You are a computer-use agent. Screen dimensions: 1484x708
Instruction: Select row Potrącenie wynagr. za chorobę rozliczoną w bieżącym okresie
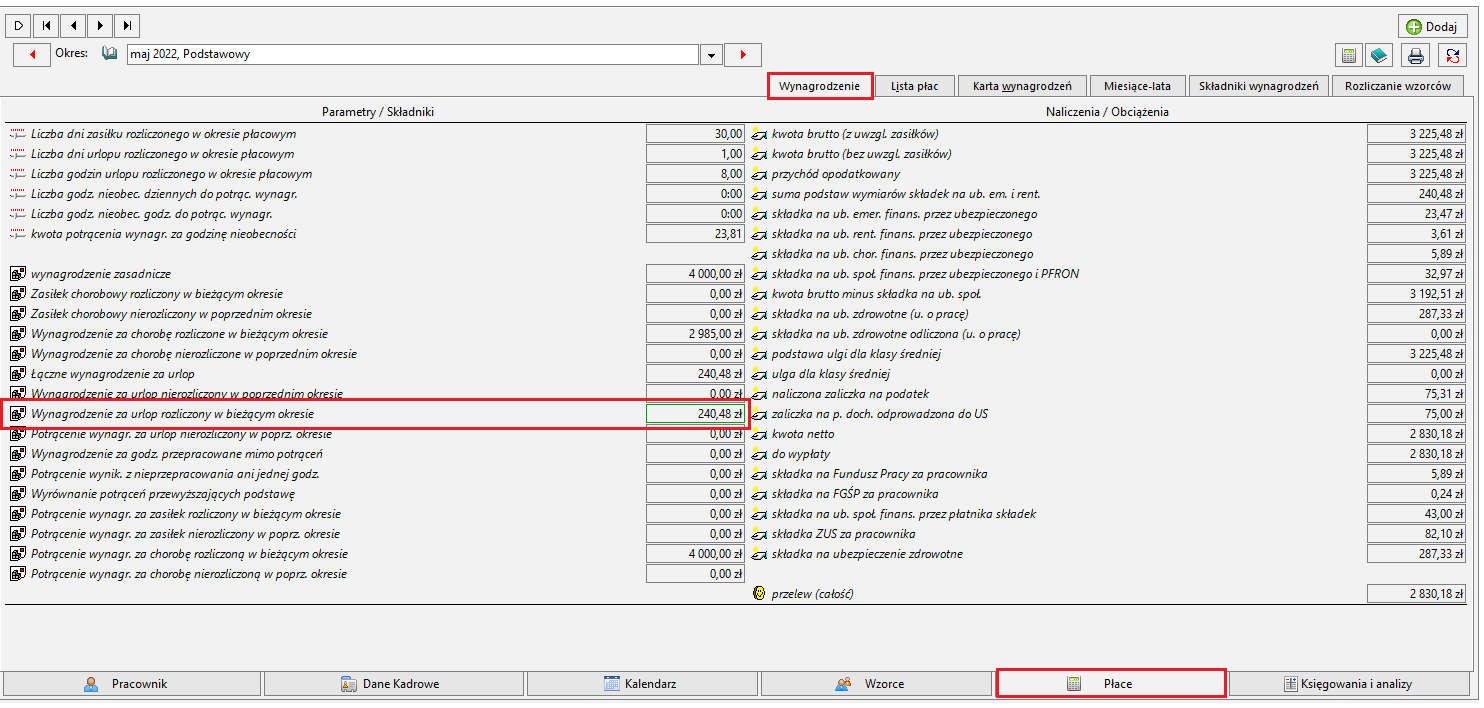(x=376, y=553)
